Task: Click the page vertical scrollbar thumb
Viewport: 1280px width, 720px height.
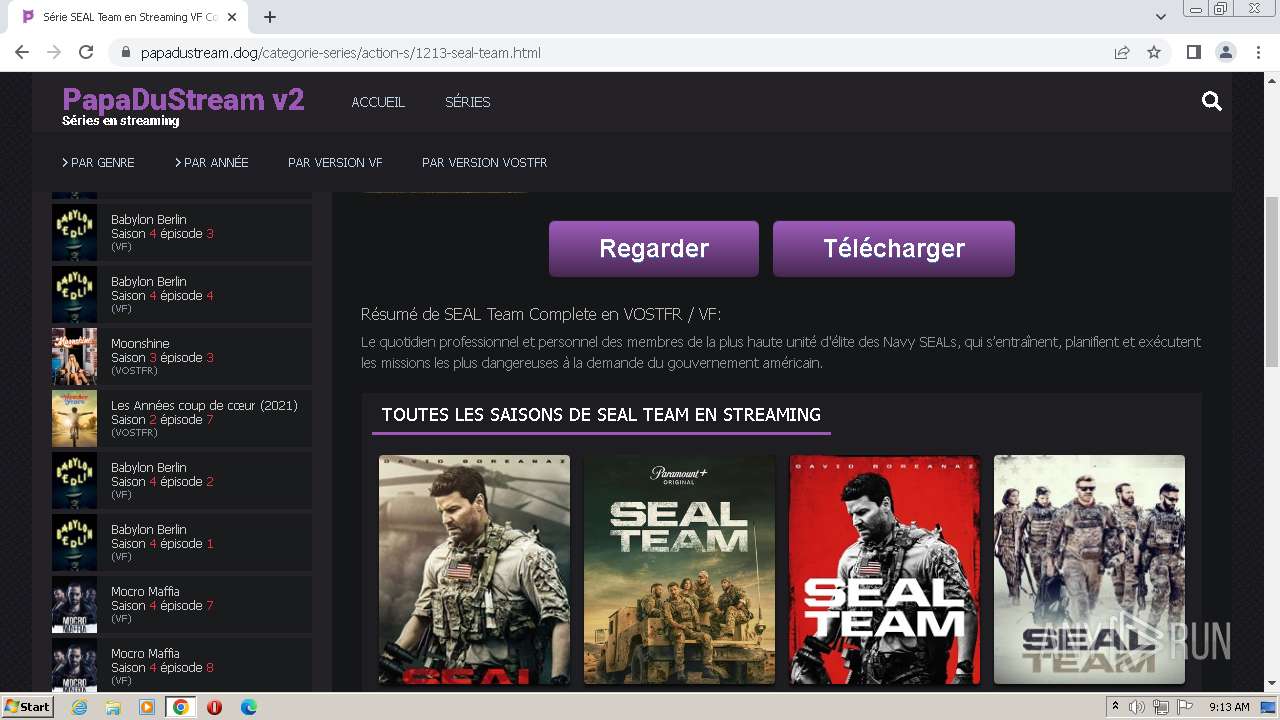Action: click(1272, 282)
